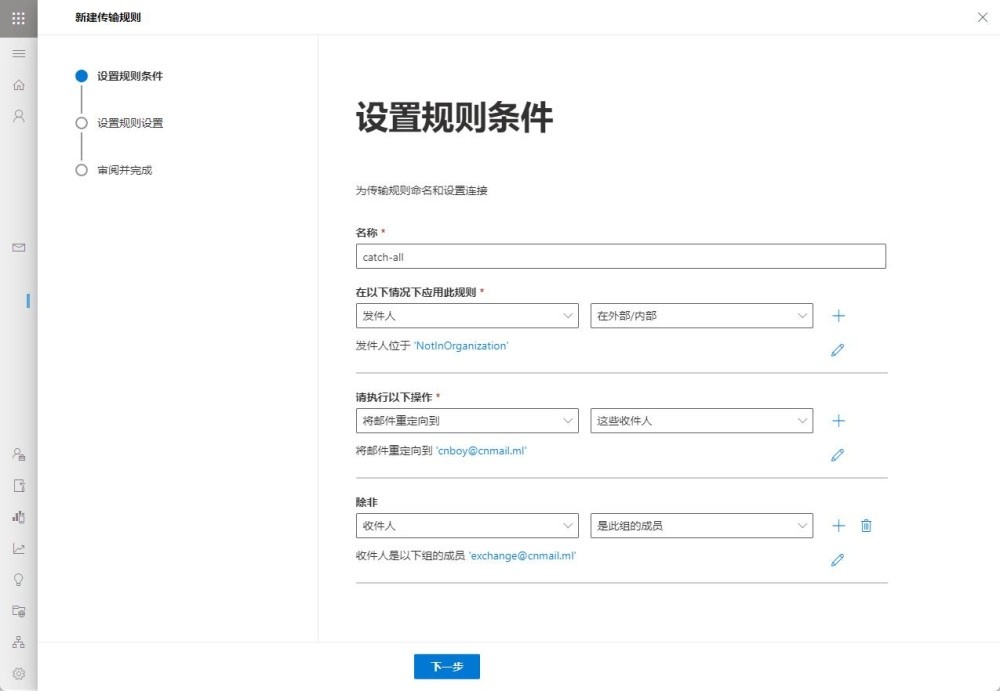The image size is (1000, 691).
Task: Go to Home in left sidebar
Action: click(18, 85)
